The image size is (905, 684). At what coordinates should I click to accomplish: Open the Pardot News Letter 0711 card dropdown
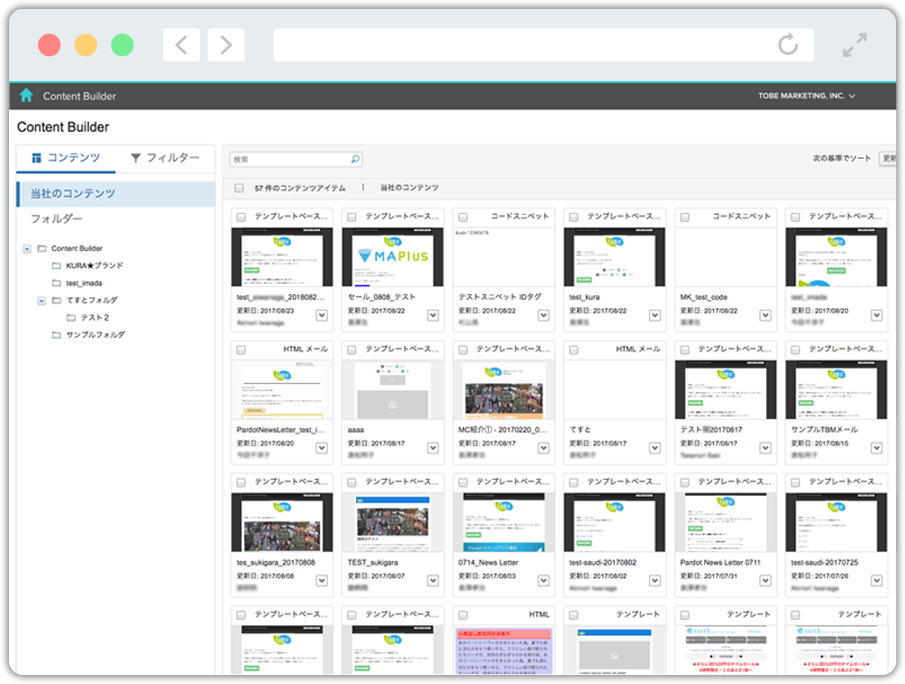click(765, 581)
